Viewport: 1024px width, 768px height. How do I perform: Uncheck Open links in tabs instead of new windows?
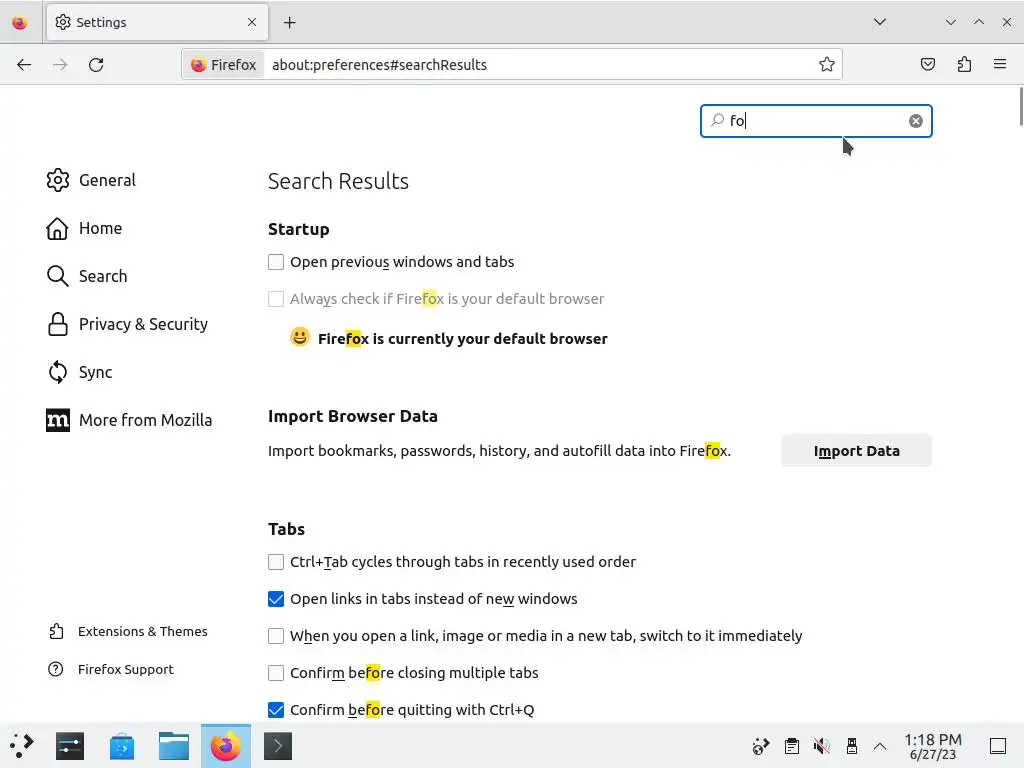coord(276,599)
